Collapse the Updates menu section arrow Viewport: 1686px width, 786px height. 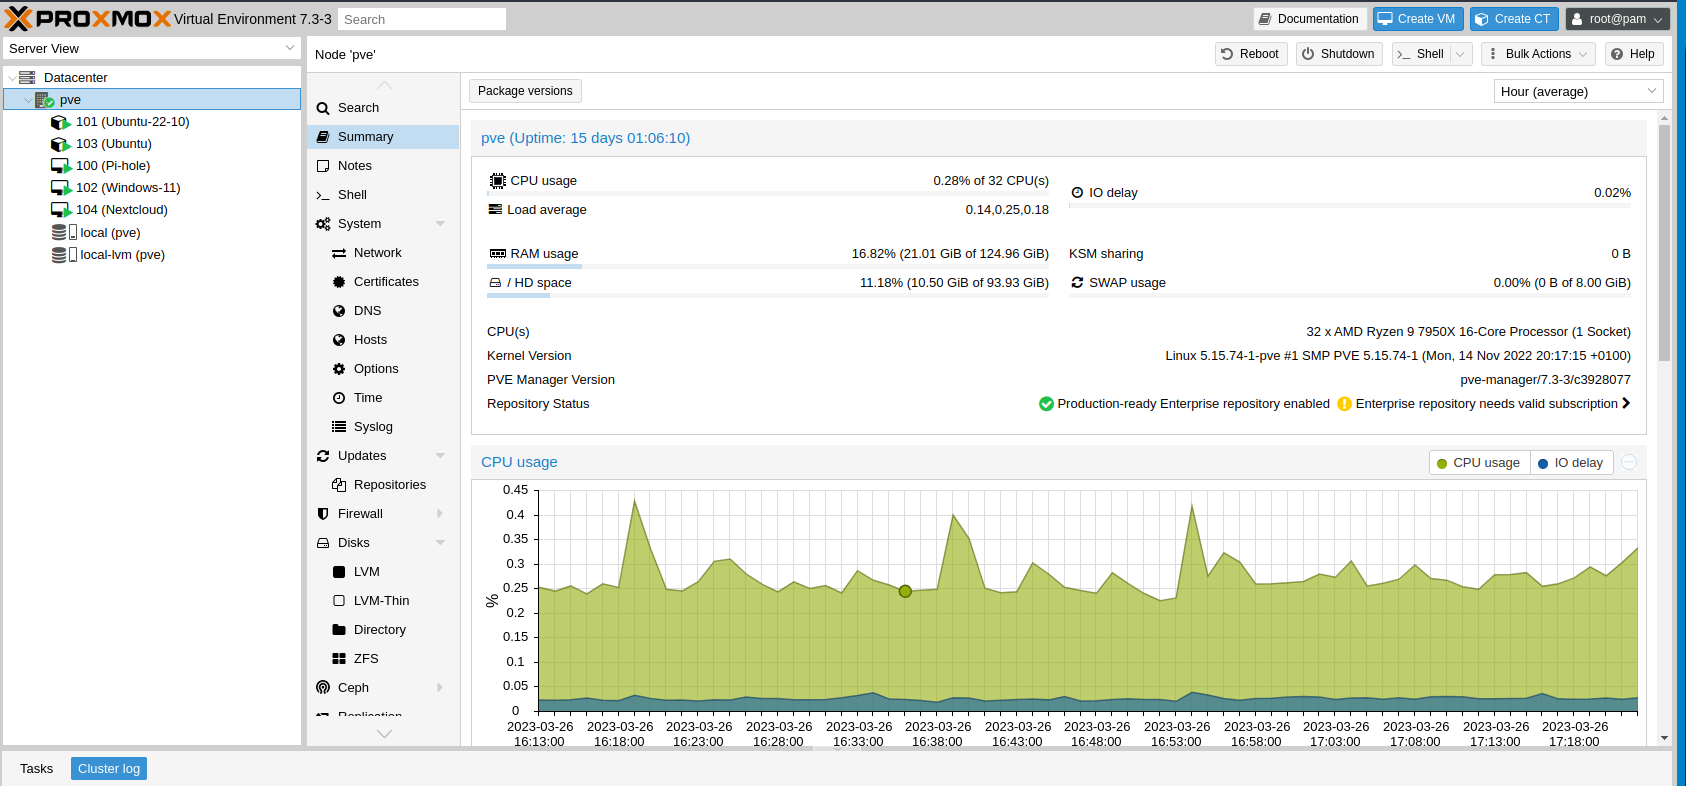click(440, 456)
